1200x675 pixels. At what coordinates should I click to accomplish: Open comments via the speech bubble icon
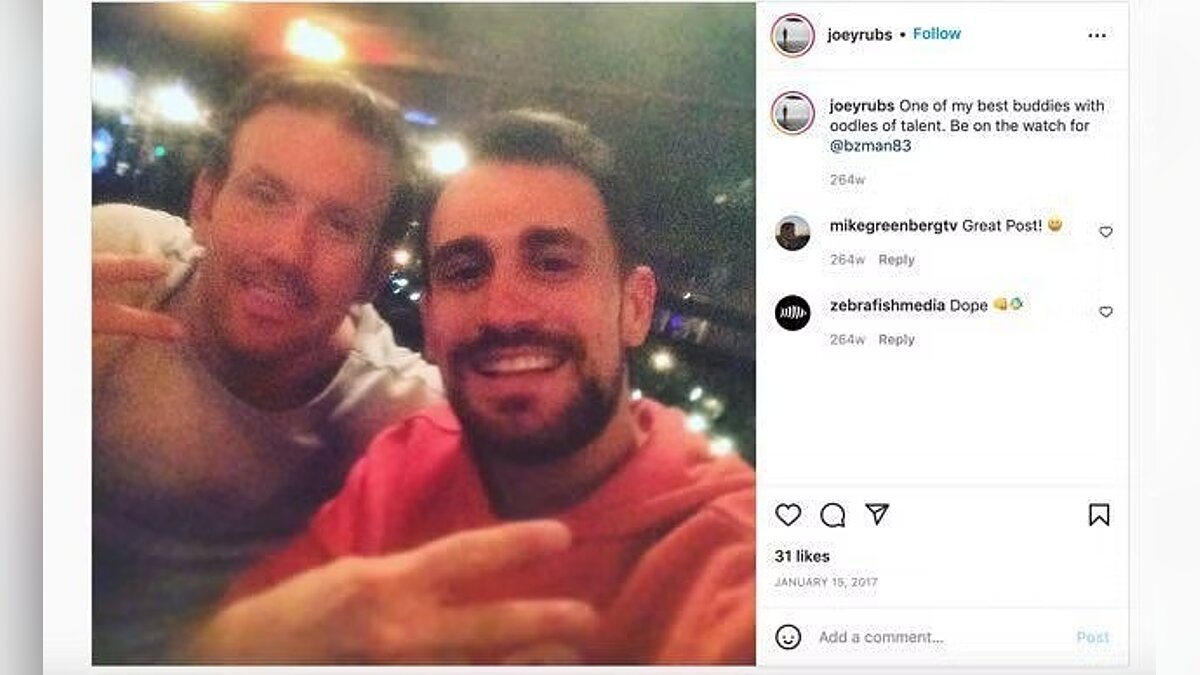[832, 515]
